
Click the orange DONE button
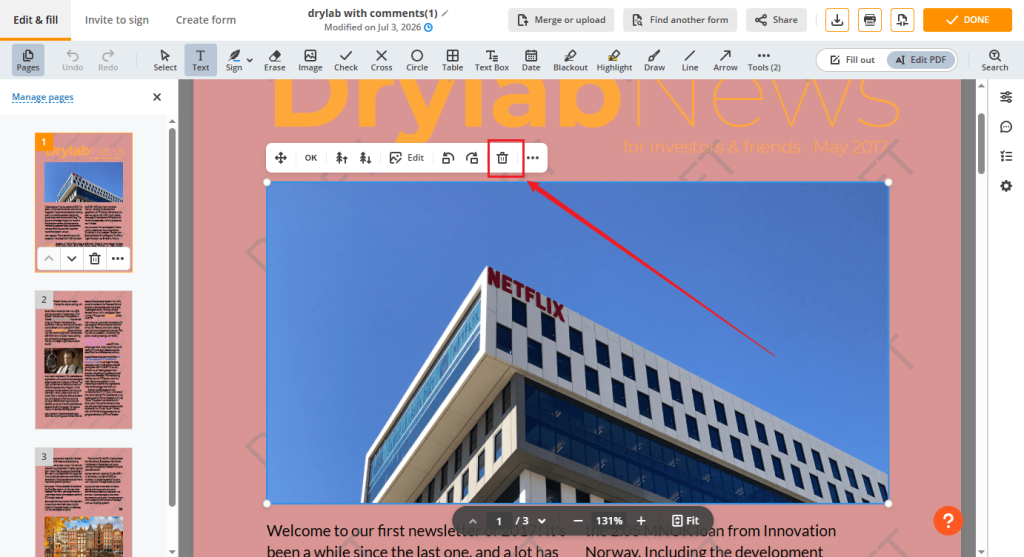coord(967,20)
